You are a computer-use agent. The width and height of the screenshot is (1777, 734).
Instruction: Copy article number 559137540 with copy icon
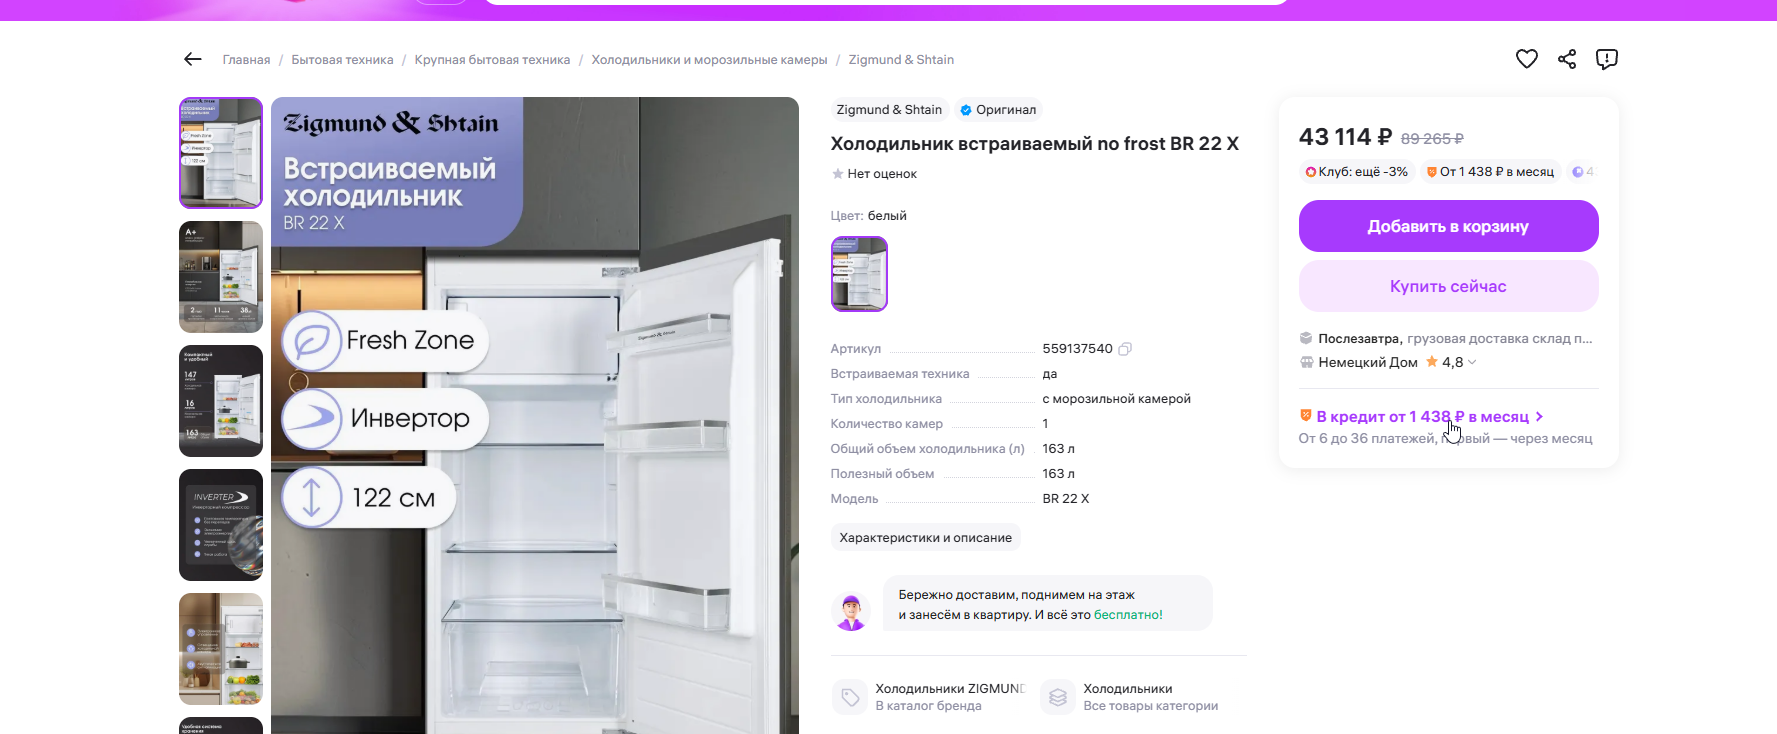click(1125, 349)
